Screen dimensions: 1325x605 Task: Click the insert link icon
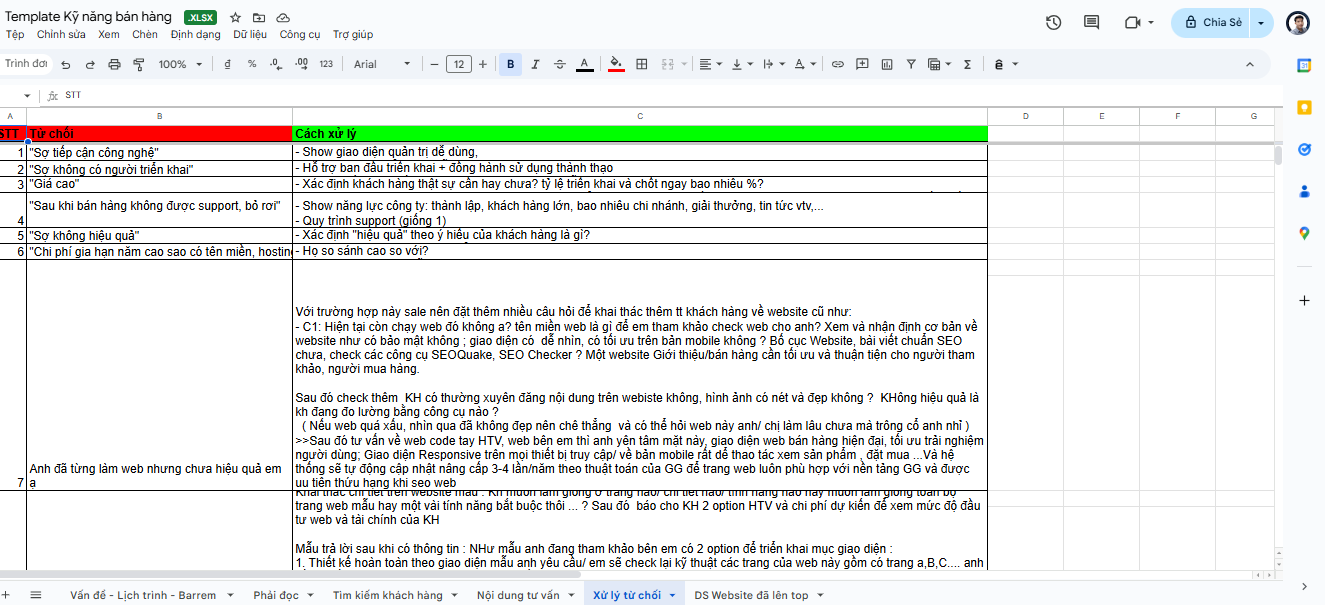(838, 64)
